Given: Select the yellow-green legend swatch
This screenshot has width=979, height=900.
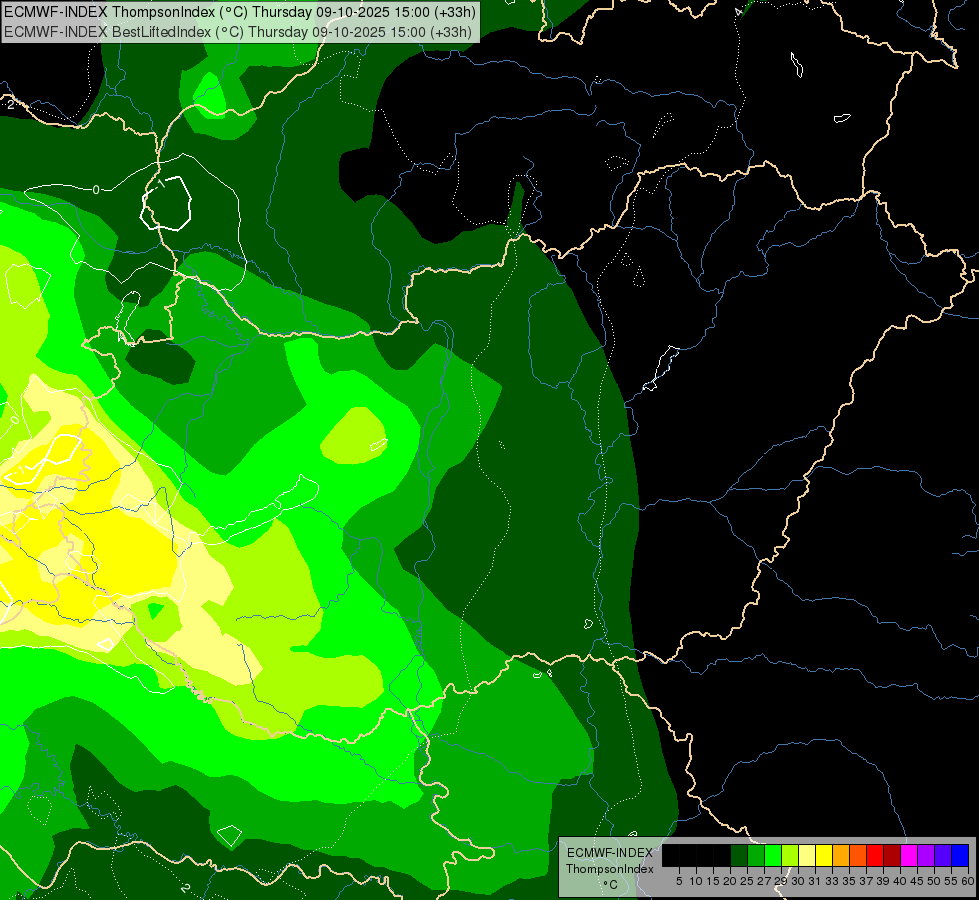Looking at the screenshot, I should [790, 855].
